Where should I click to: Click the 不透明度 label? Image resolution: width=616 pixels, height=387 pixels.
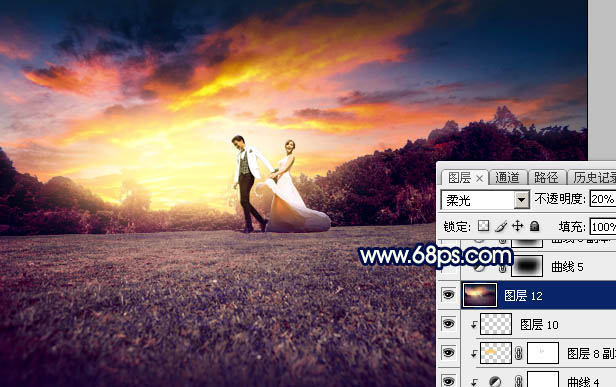(x=560, y=199)
